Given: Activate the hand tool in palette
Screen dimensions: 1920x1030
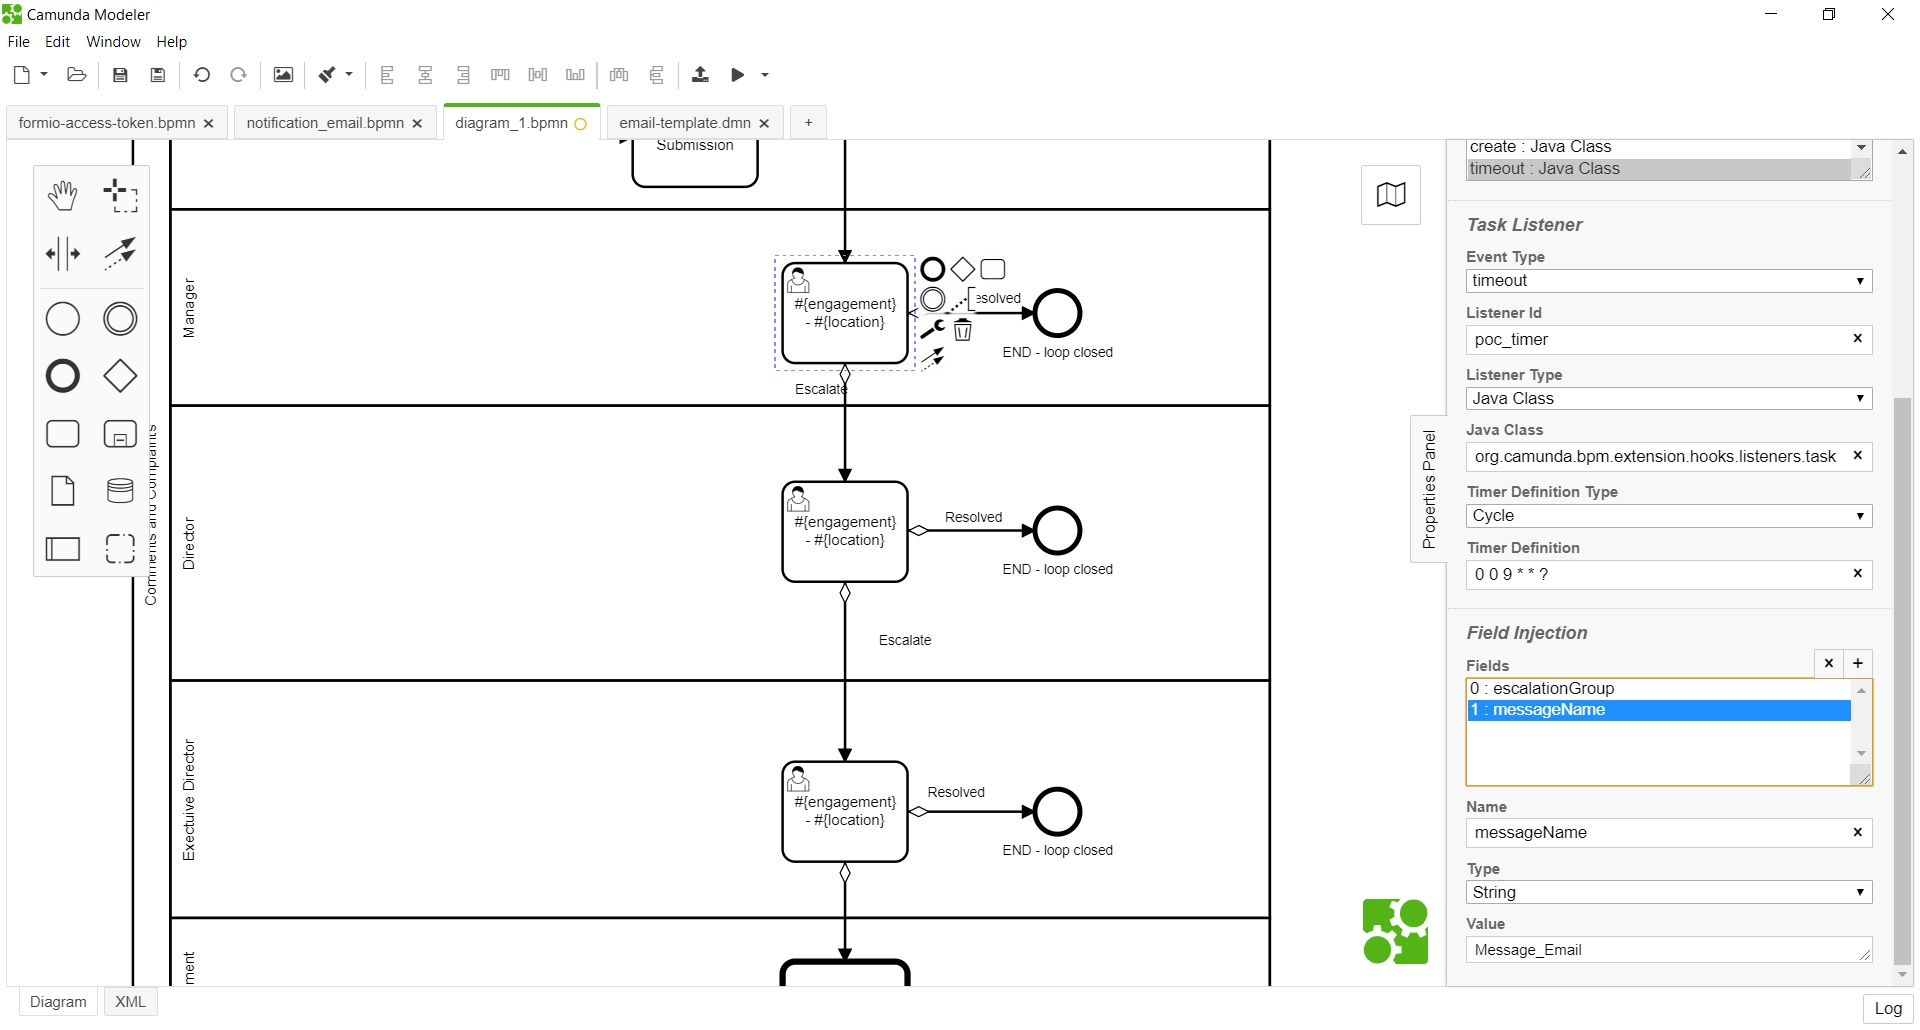Looking at the screenshot, I should pyautogui.click(x=63, y=195).
